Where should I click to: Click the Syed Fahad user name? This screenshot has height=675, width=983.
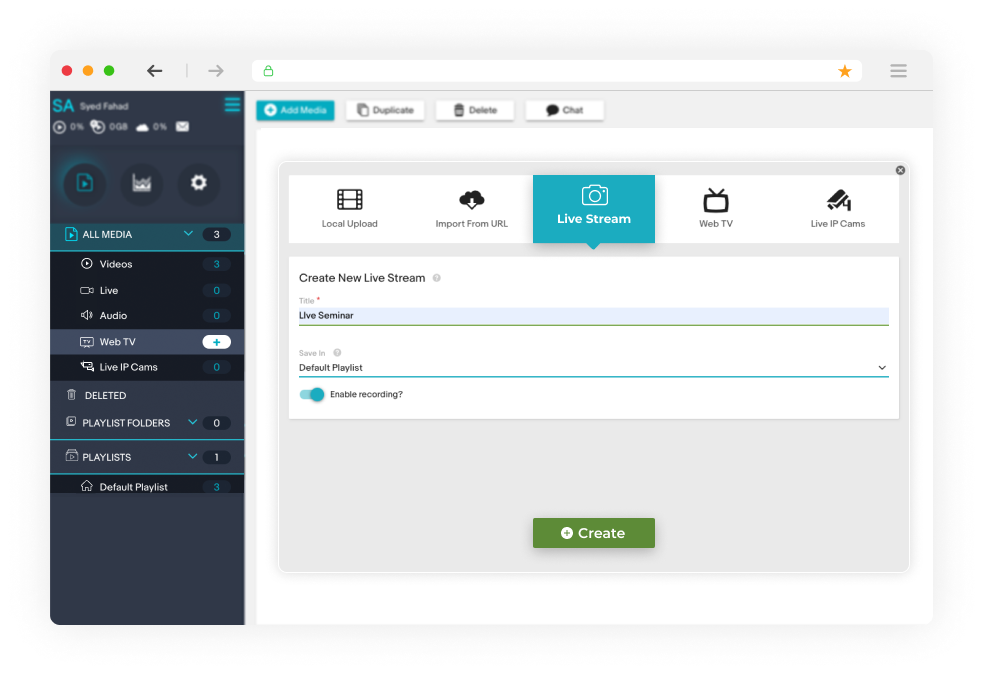[x=104, y=106]
